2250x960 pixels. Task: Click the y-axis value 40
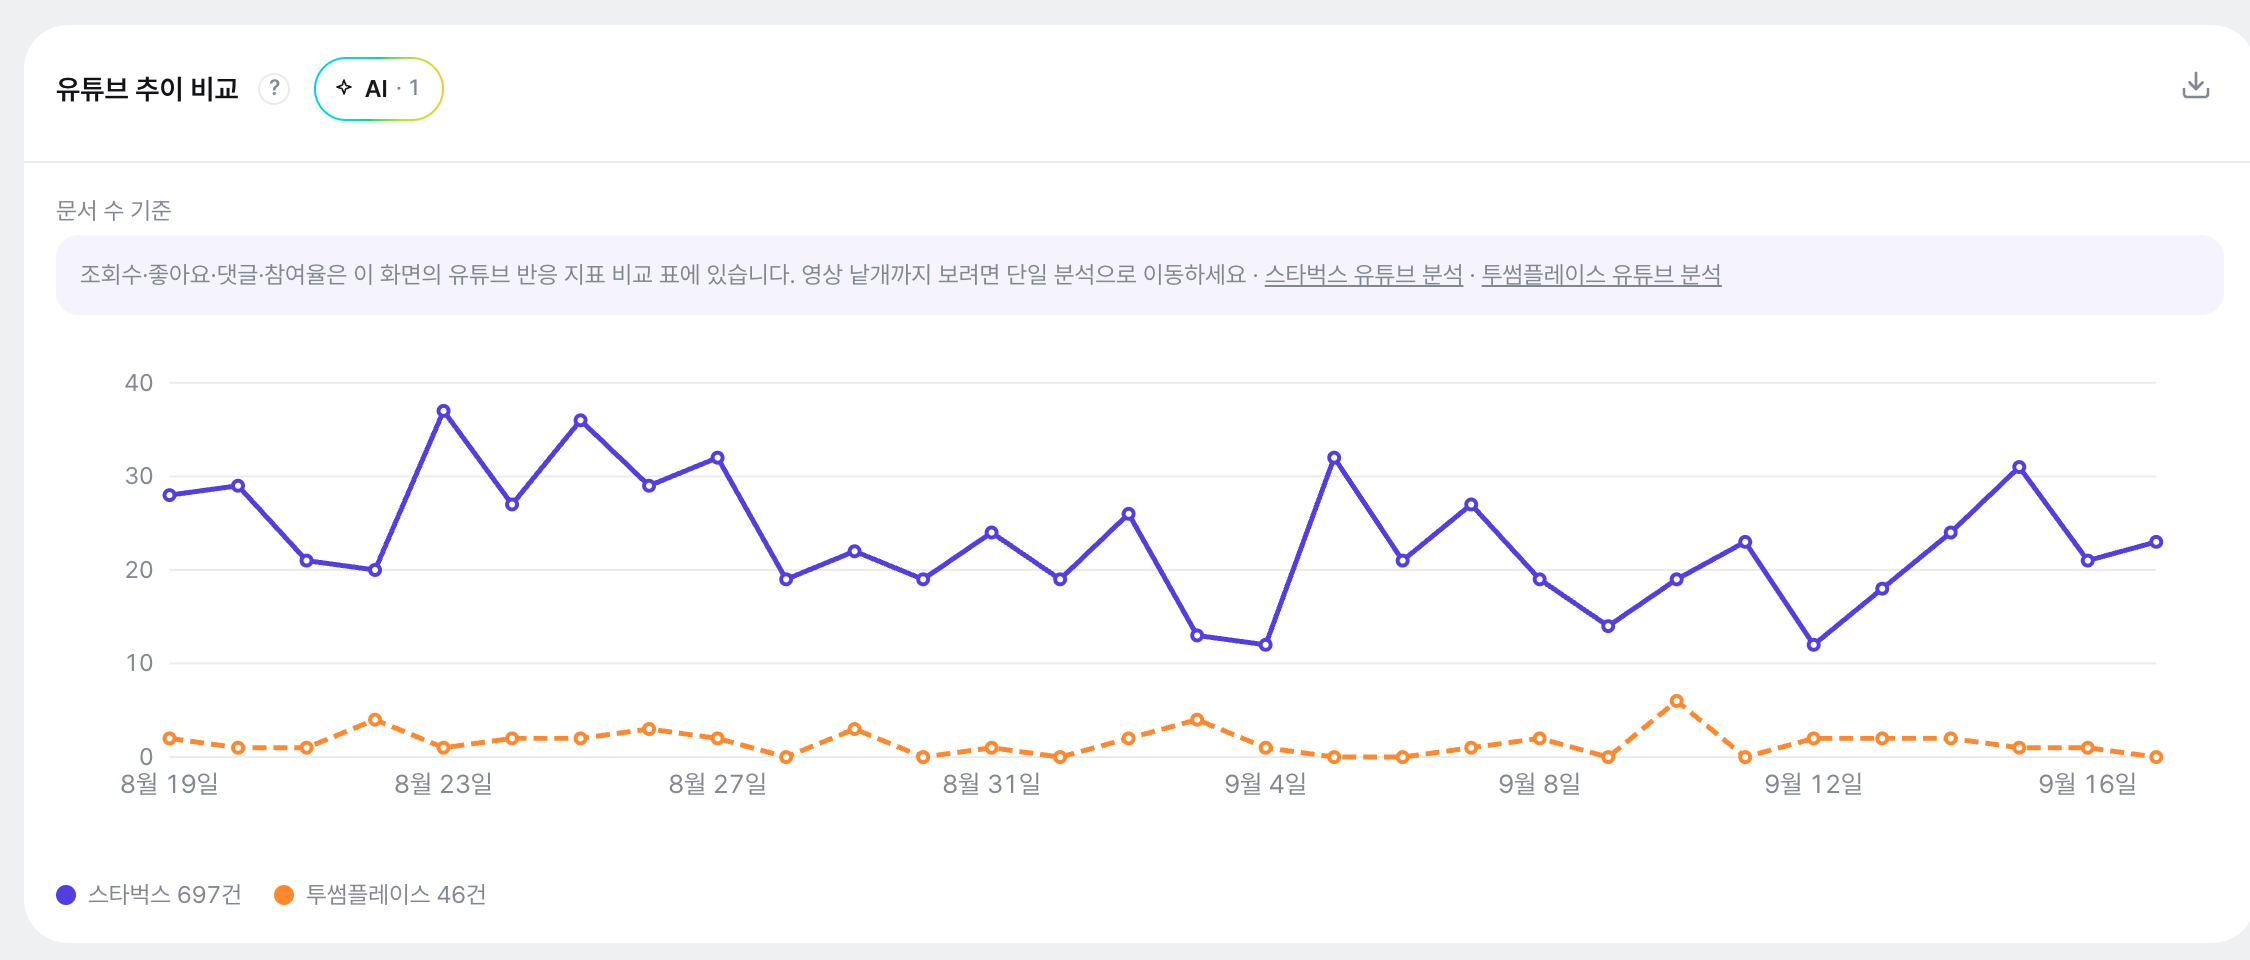(x=139, y=383)
